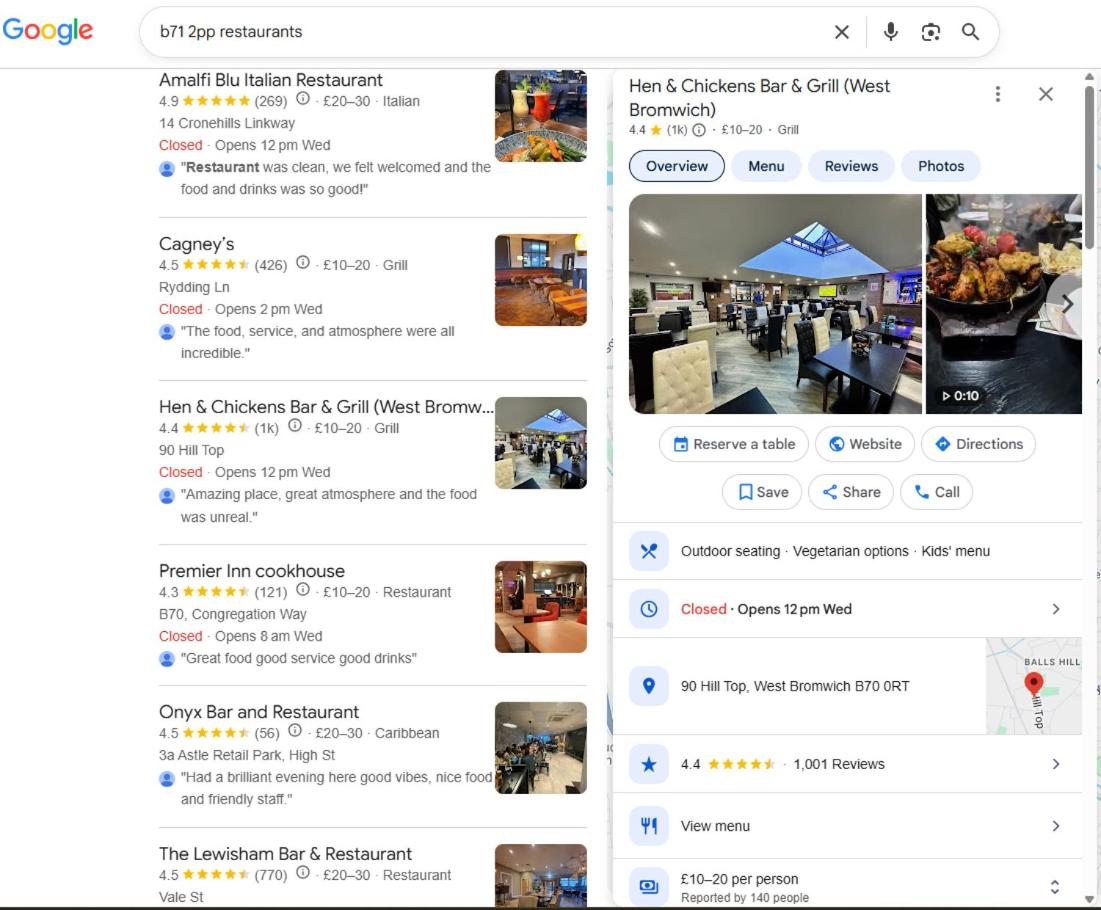Close the Hen & Chickens details panel

point(1046,94)
